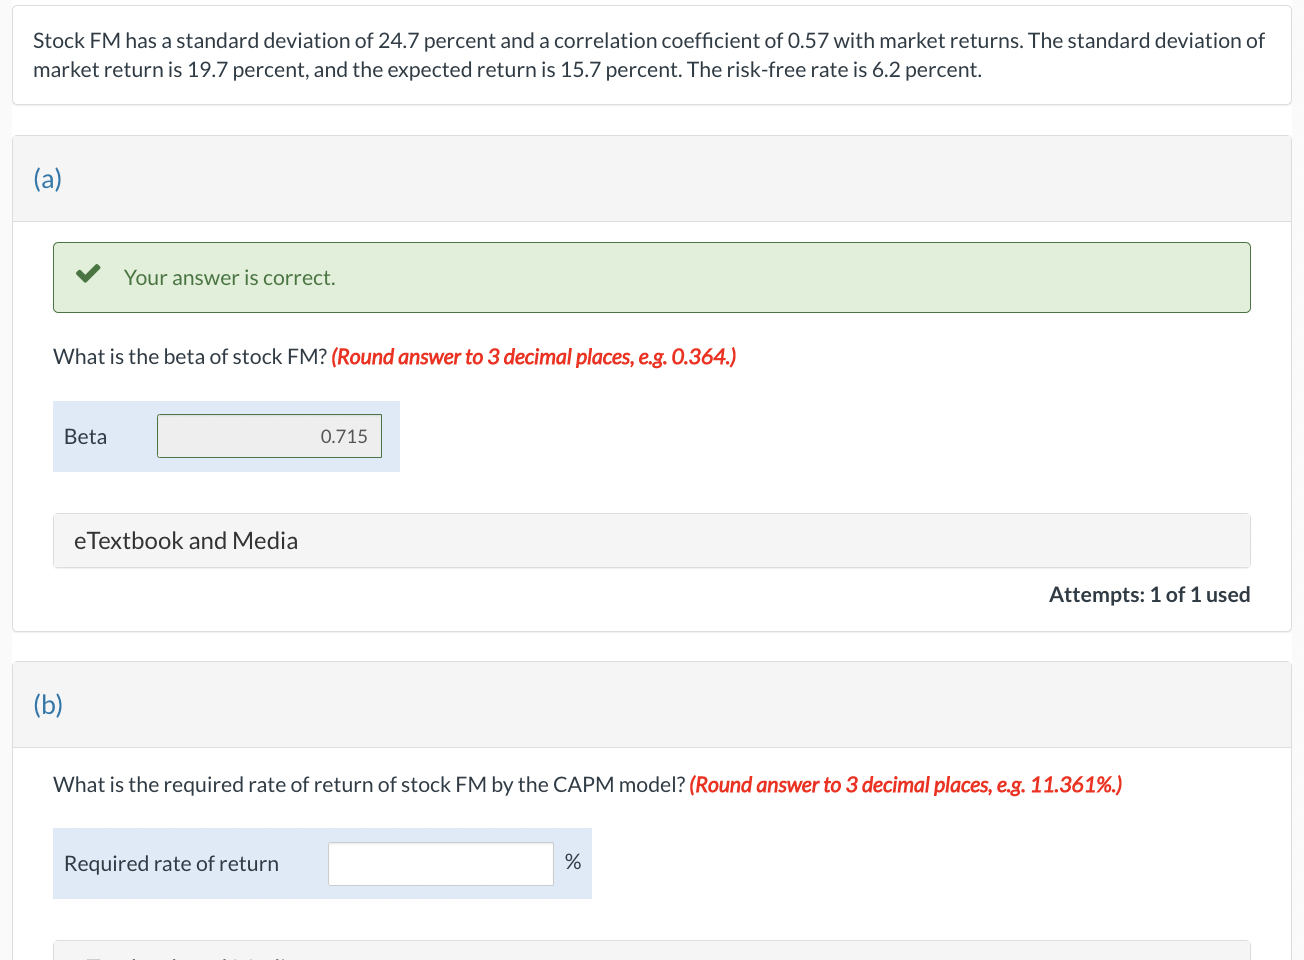Click the problem statement paragraph at the top
This screenshot has height=960, width=1304.
[648, 55]
